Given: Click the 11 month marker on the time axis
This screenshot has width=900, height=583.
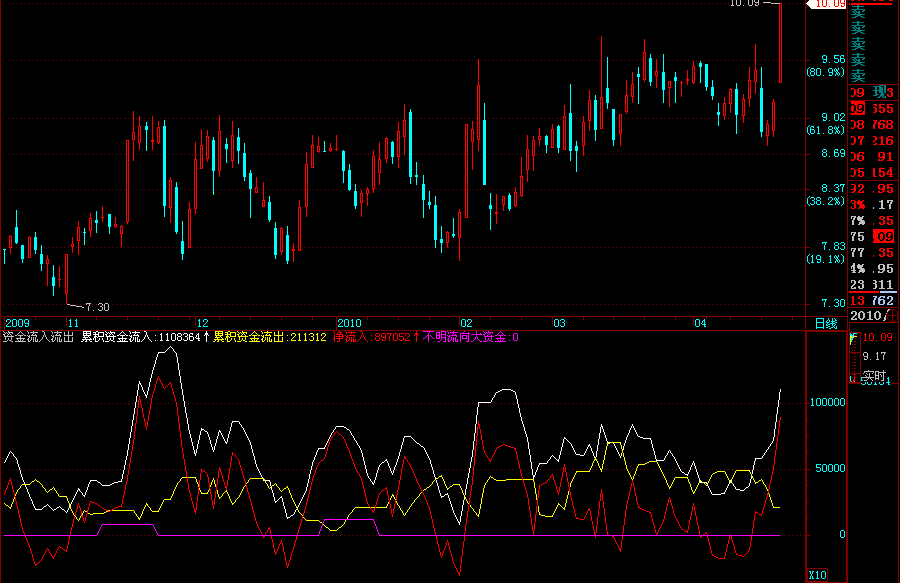Looking at the screenshot, I should (73, 323).
